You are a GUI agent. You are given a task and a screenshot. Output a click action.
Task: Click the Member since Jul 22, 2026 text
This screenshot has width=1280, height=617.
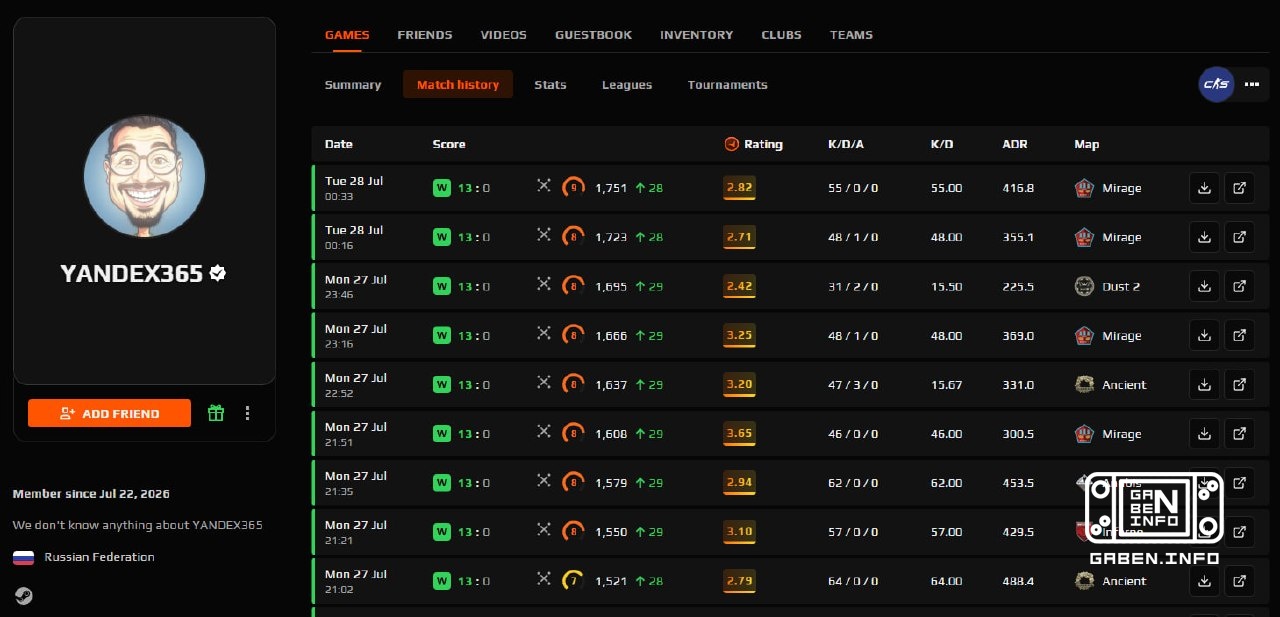point(91,494)
